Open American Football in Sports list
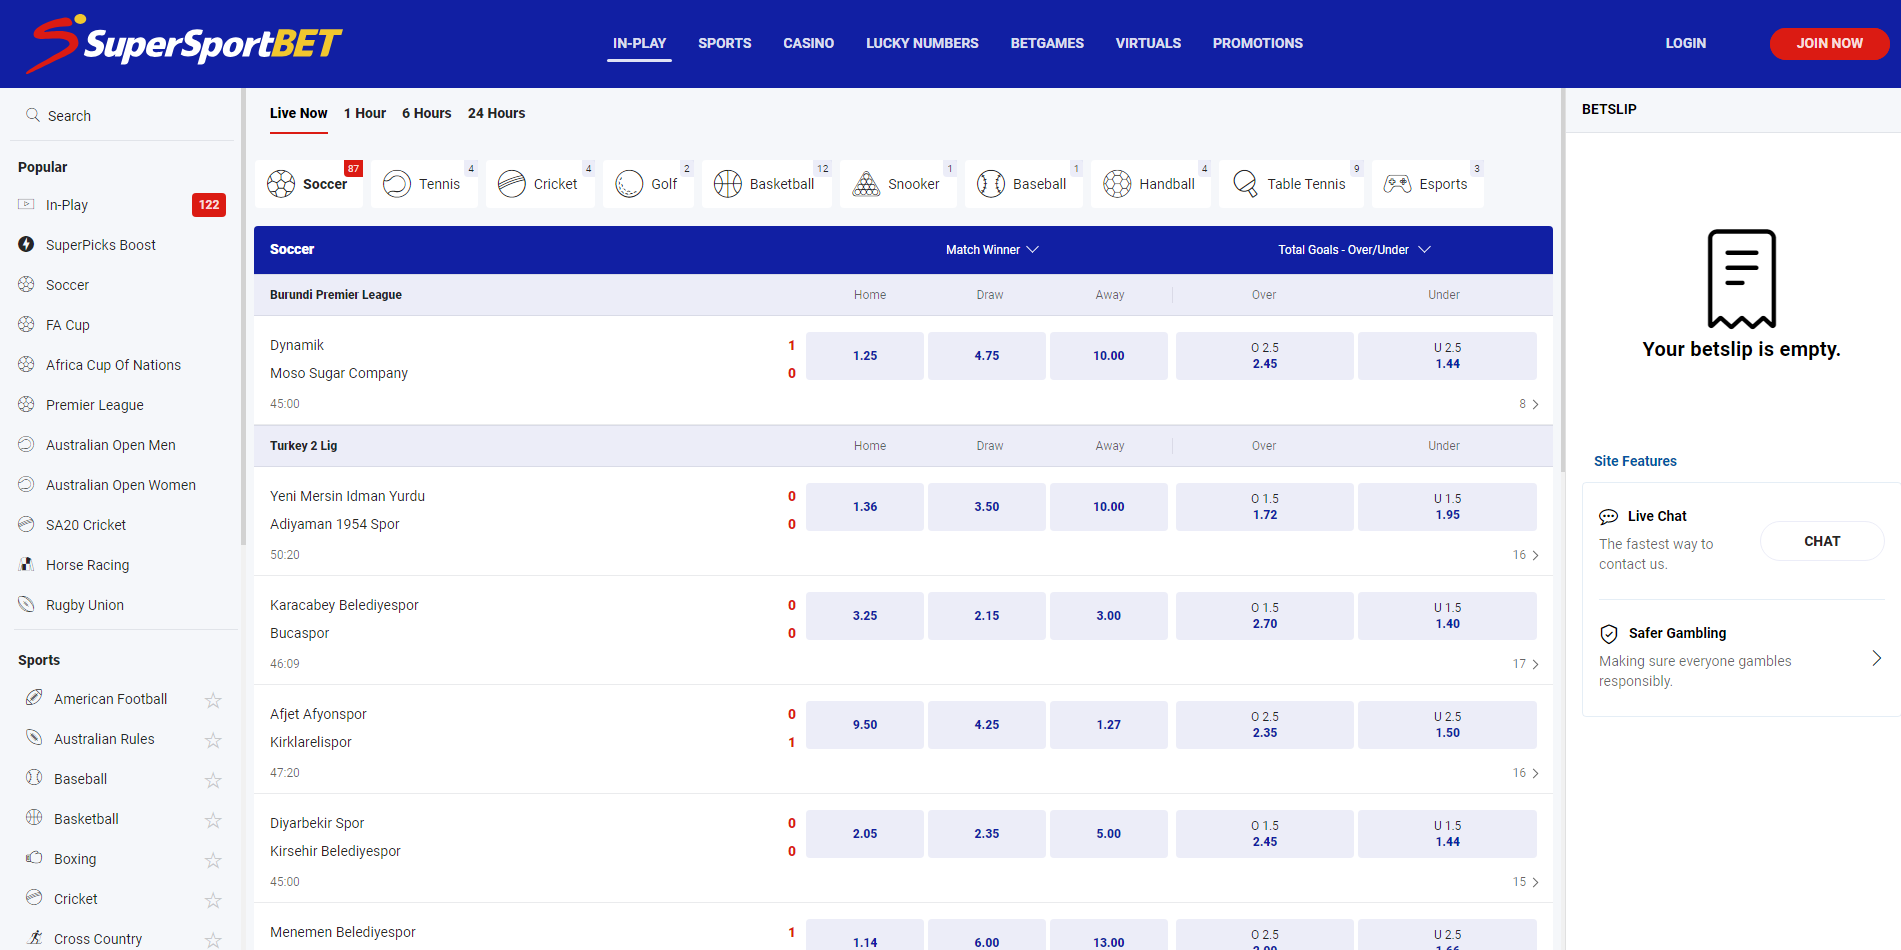This screenshot has height=950, width=1901. point(110,699)
